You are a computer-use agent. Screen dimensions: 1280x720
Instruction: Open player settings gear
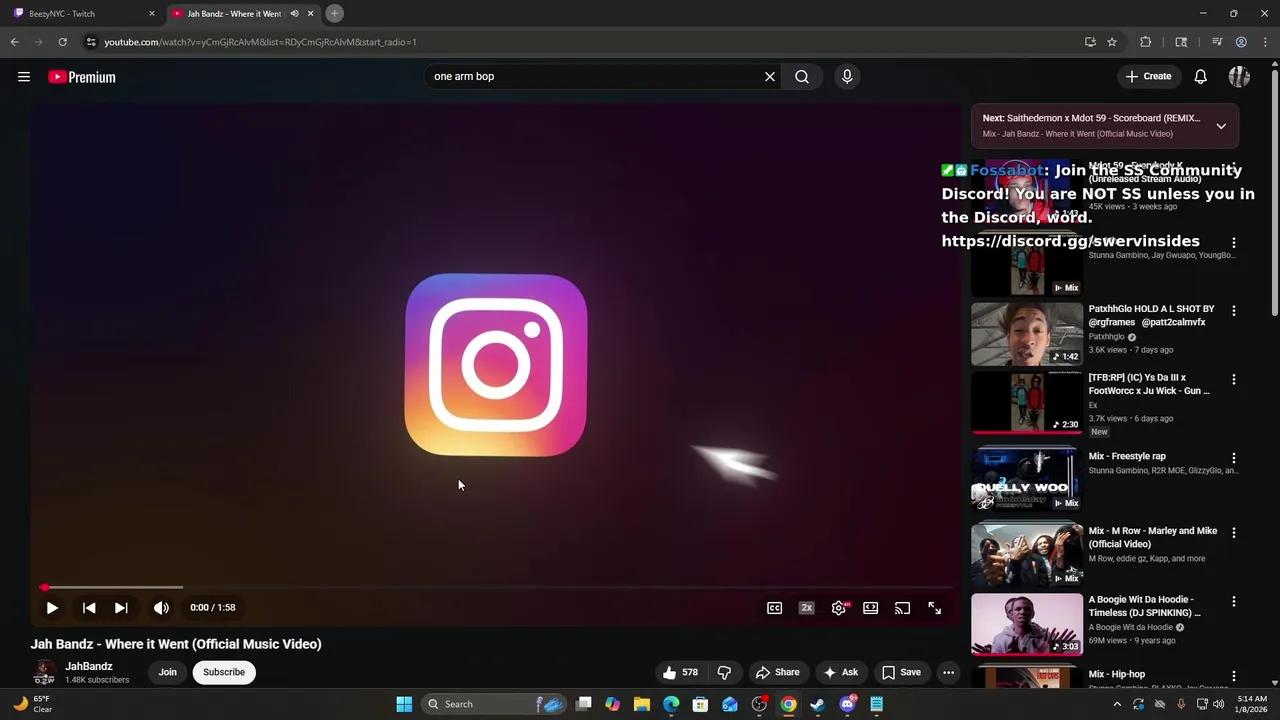(x=839, y=607)
